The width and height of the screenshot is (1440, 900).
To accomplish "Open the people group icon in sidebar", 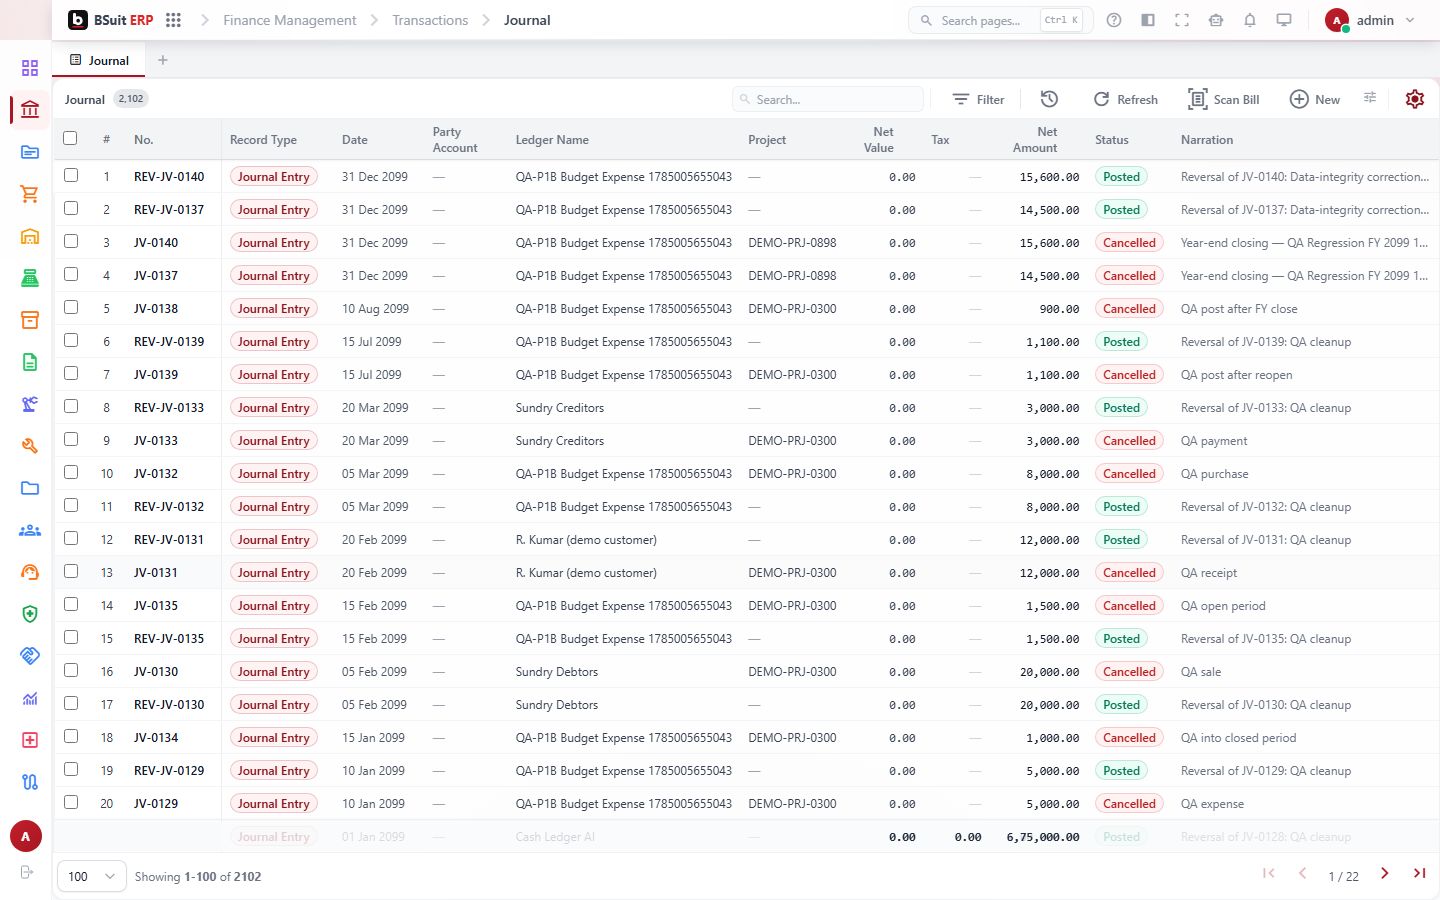I will click(30, 530).
